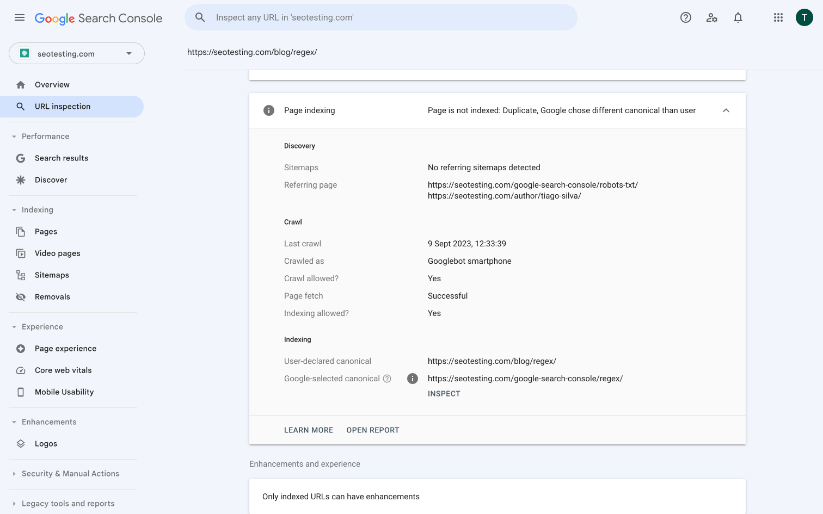Viewport: 823px width, 514px height.
Task: Open the Help question mark icon
Action: [x=685, y=18]
